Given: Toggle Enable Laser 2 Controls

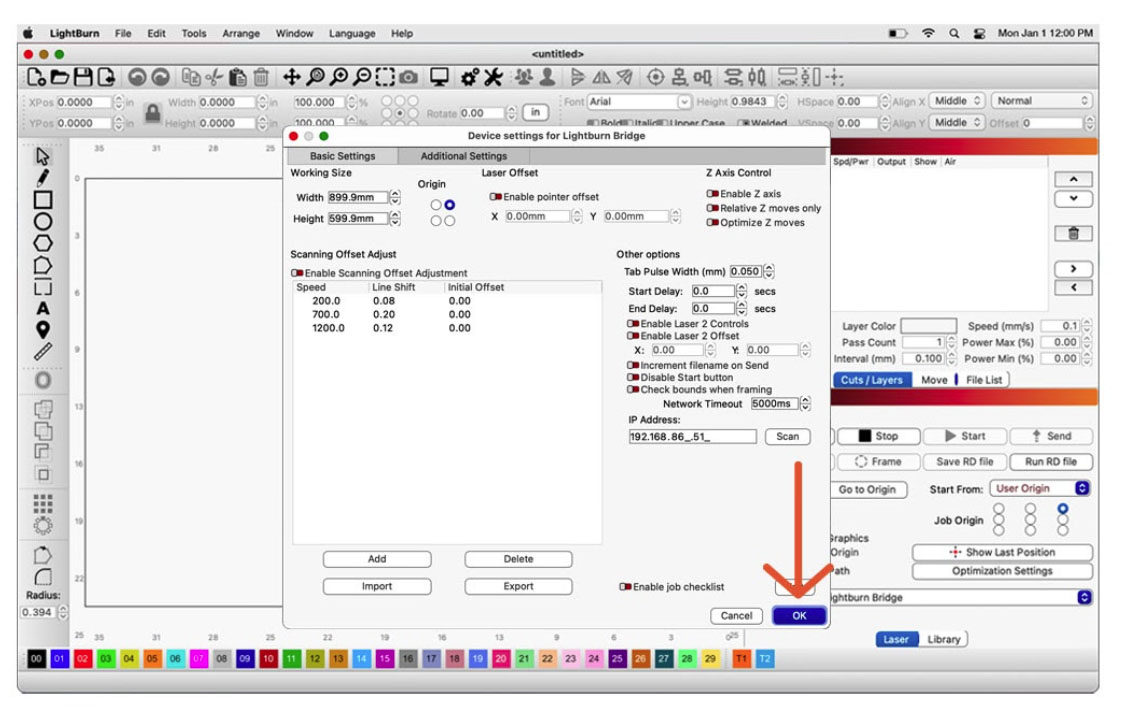Looking at the screenshot, I should click(632, 324).
